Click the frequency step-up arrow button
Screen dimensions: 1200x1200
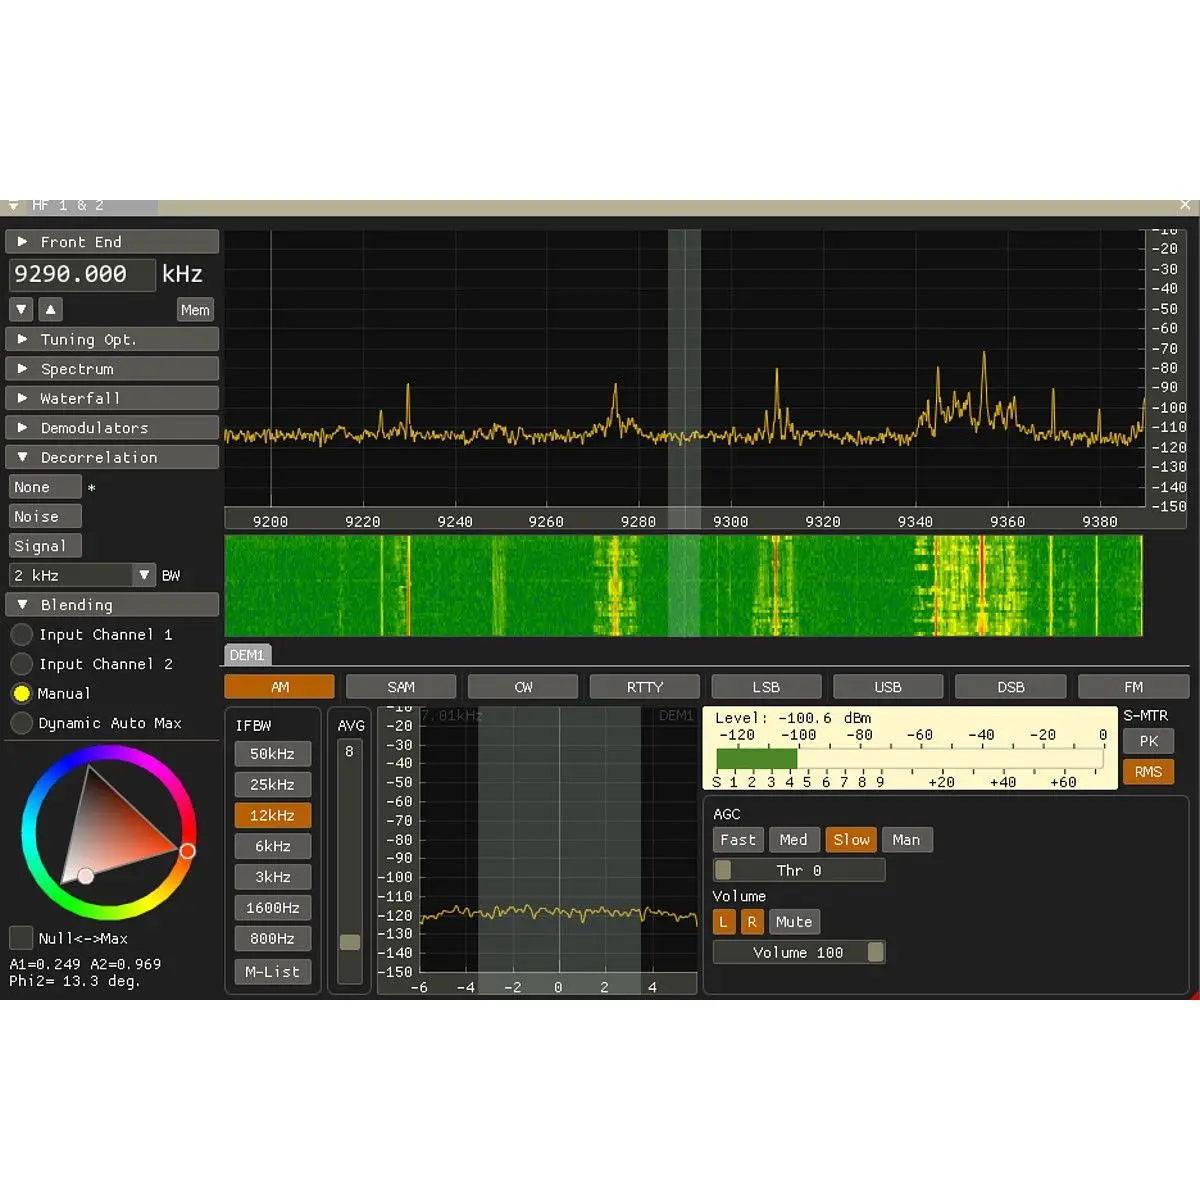click(x=50, y=309)
